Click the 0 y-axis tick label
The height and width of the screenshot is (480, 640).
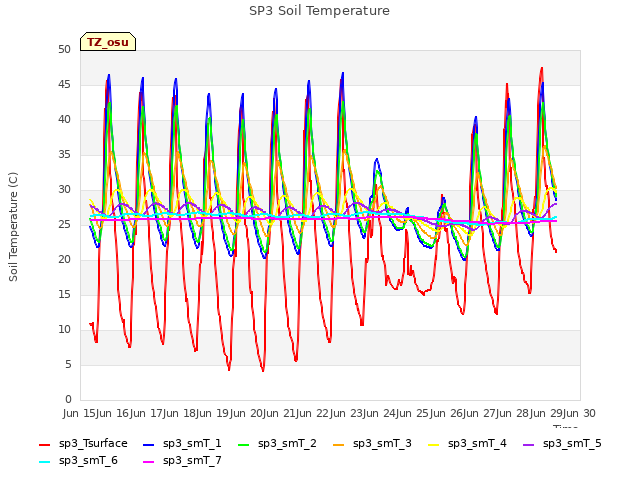point(68,400)
